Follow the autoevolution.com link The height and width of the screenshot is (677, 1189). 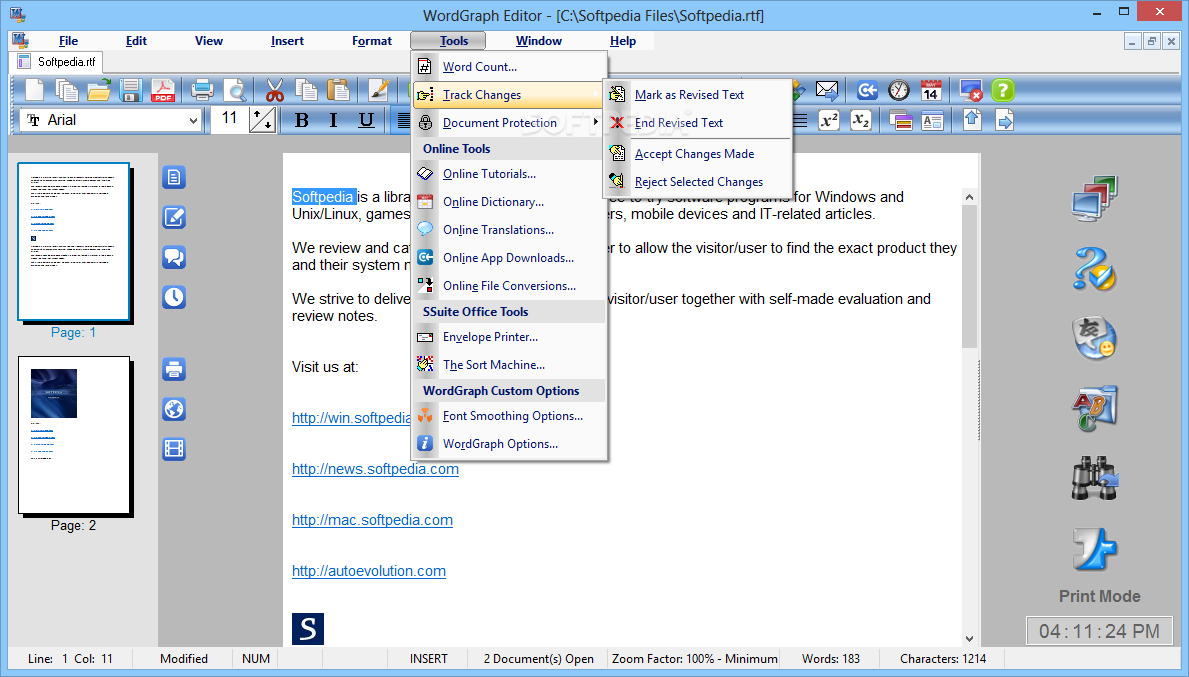pos(369,571)
